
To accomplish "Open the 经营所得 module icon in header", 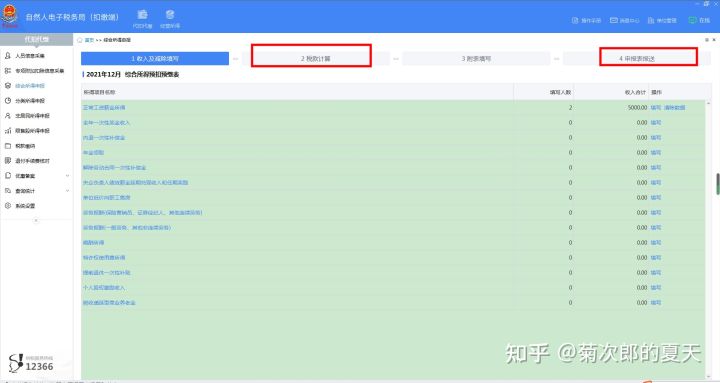I will [170, 19].
